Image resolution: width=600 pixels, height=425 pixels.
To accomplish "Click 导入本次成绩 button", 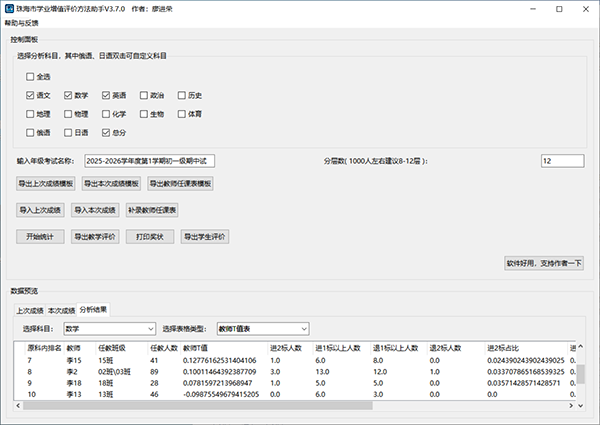I will coord(95,210).
